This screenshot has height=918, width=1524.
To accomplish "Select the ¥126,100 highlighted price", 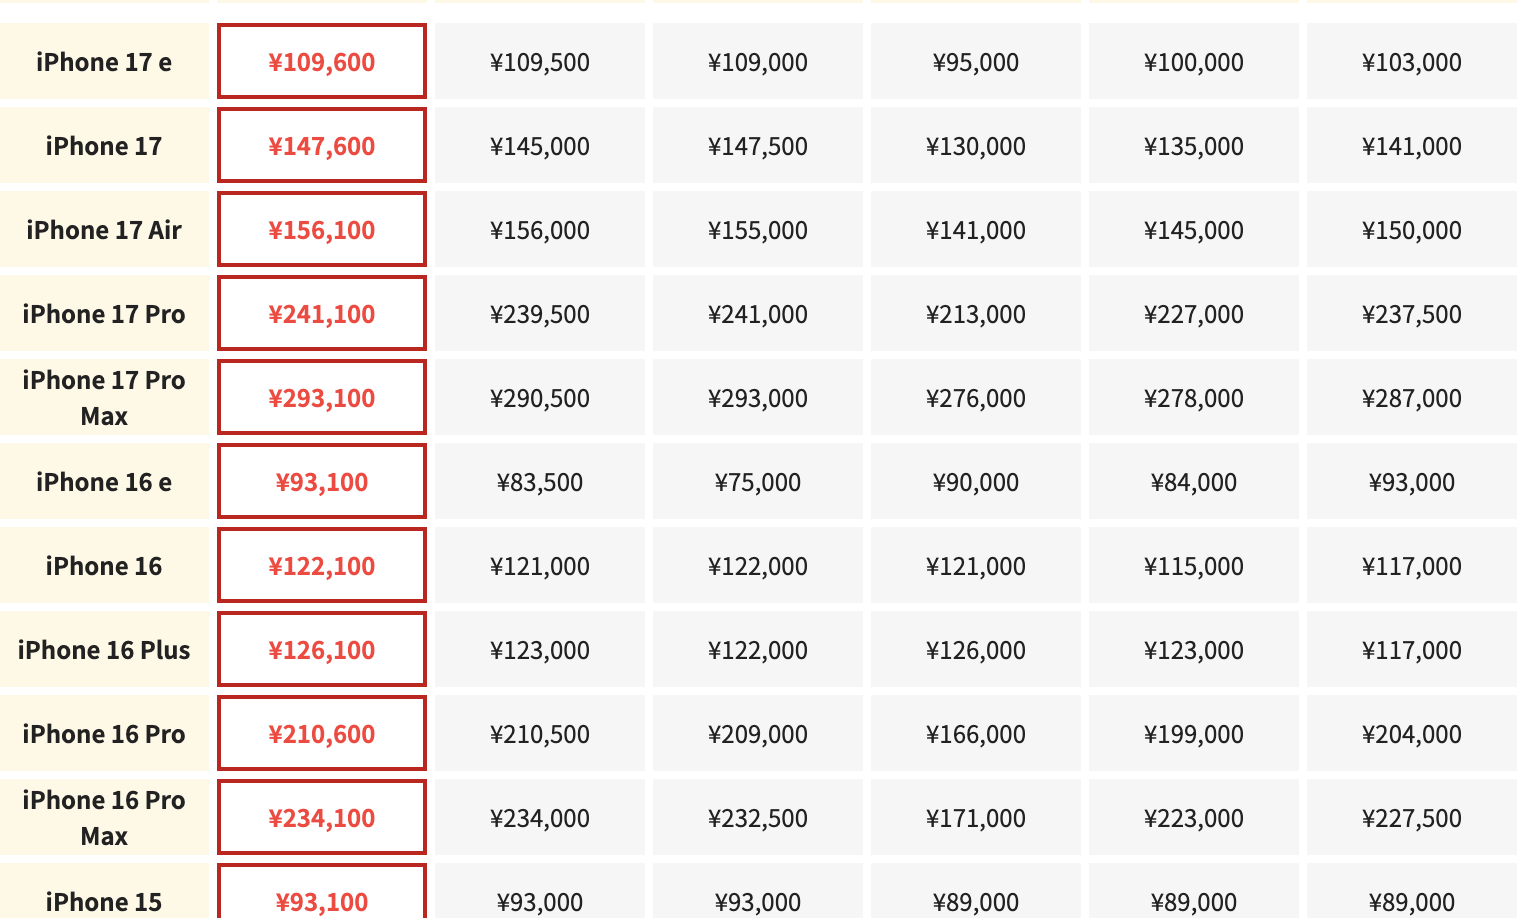I will point(322,650).
